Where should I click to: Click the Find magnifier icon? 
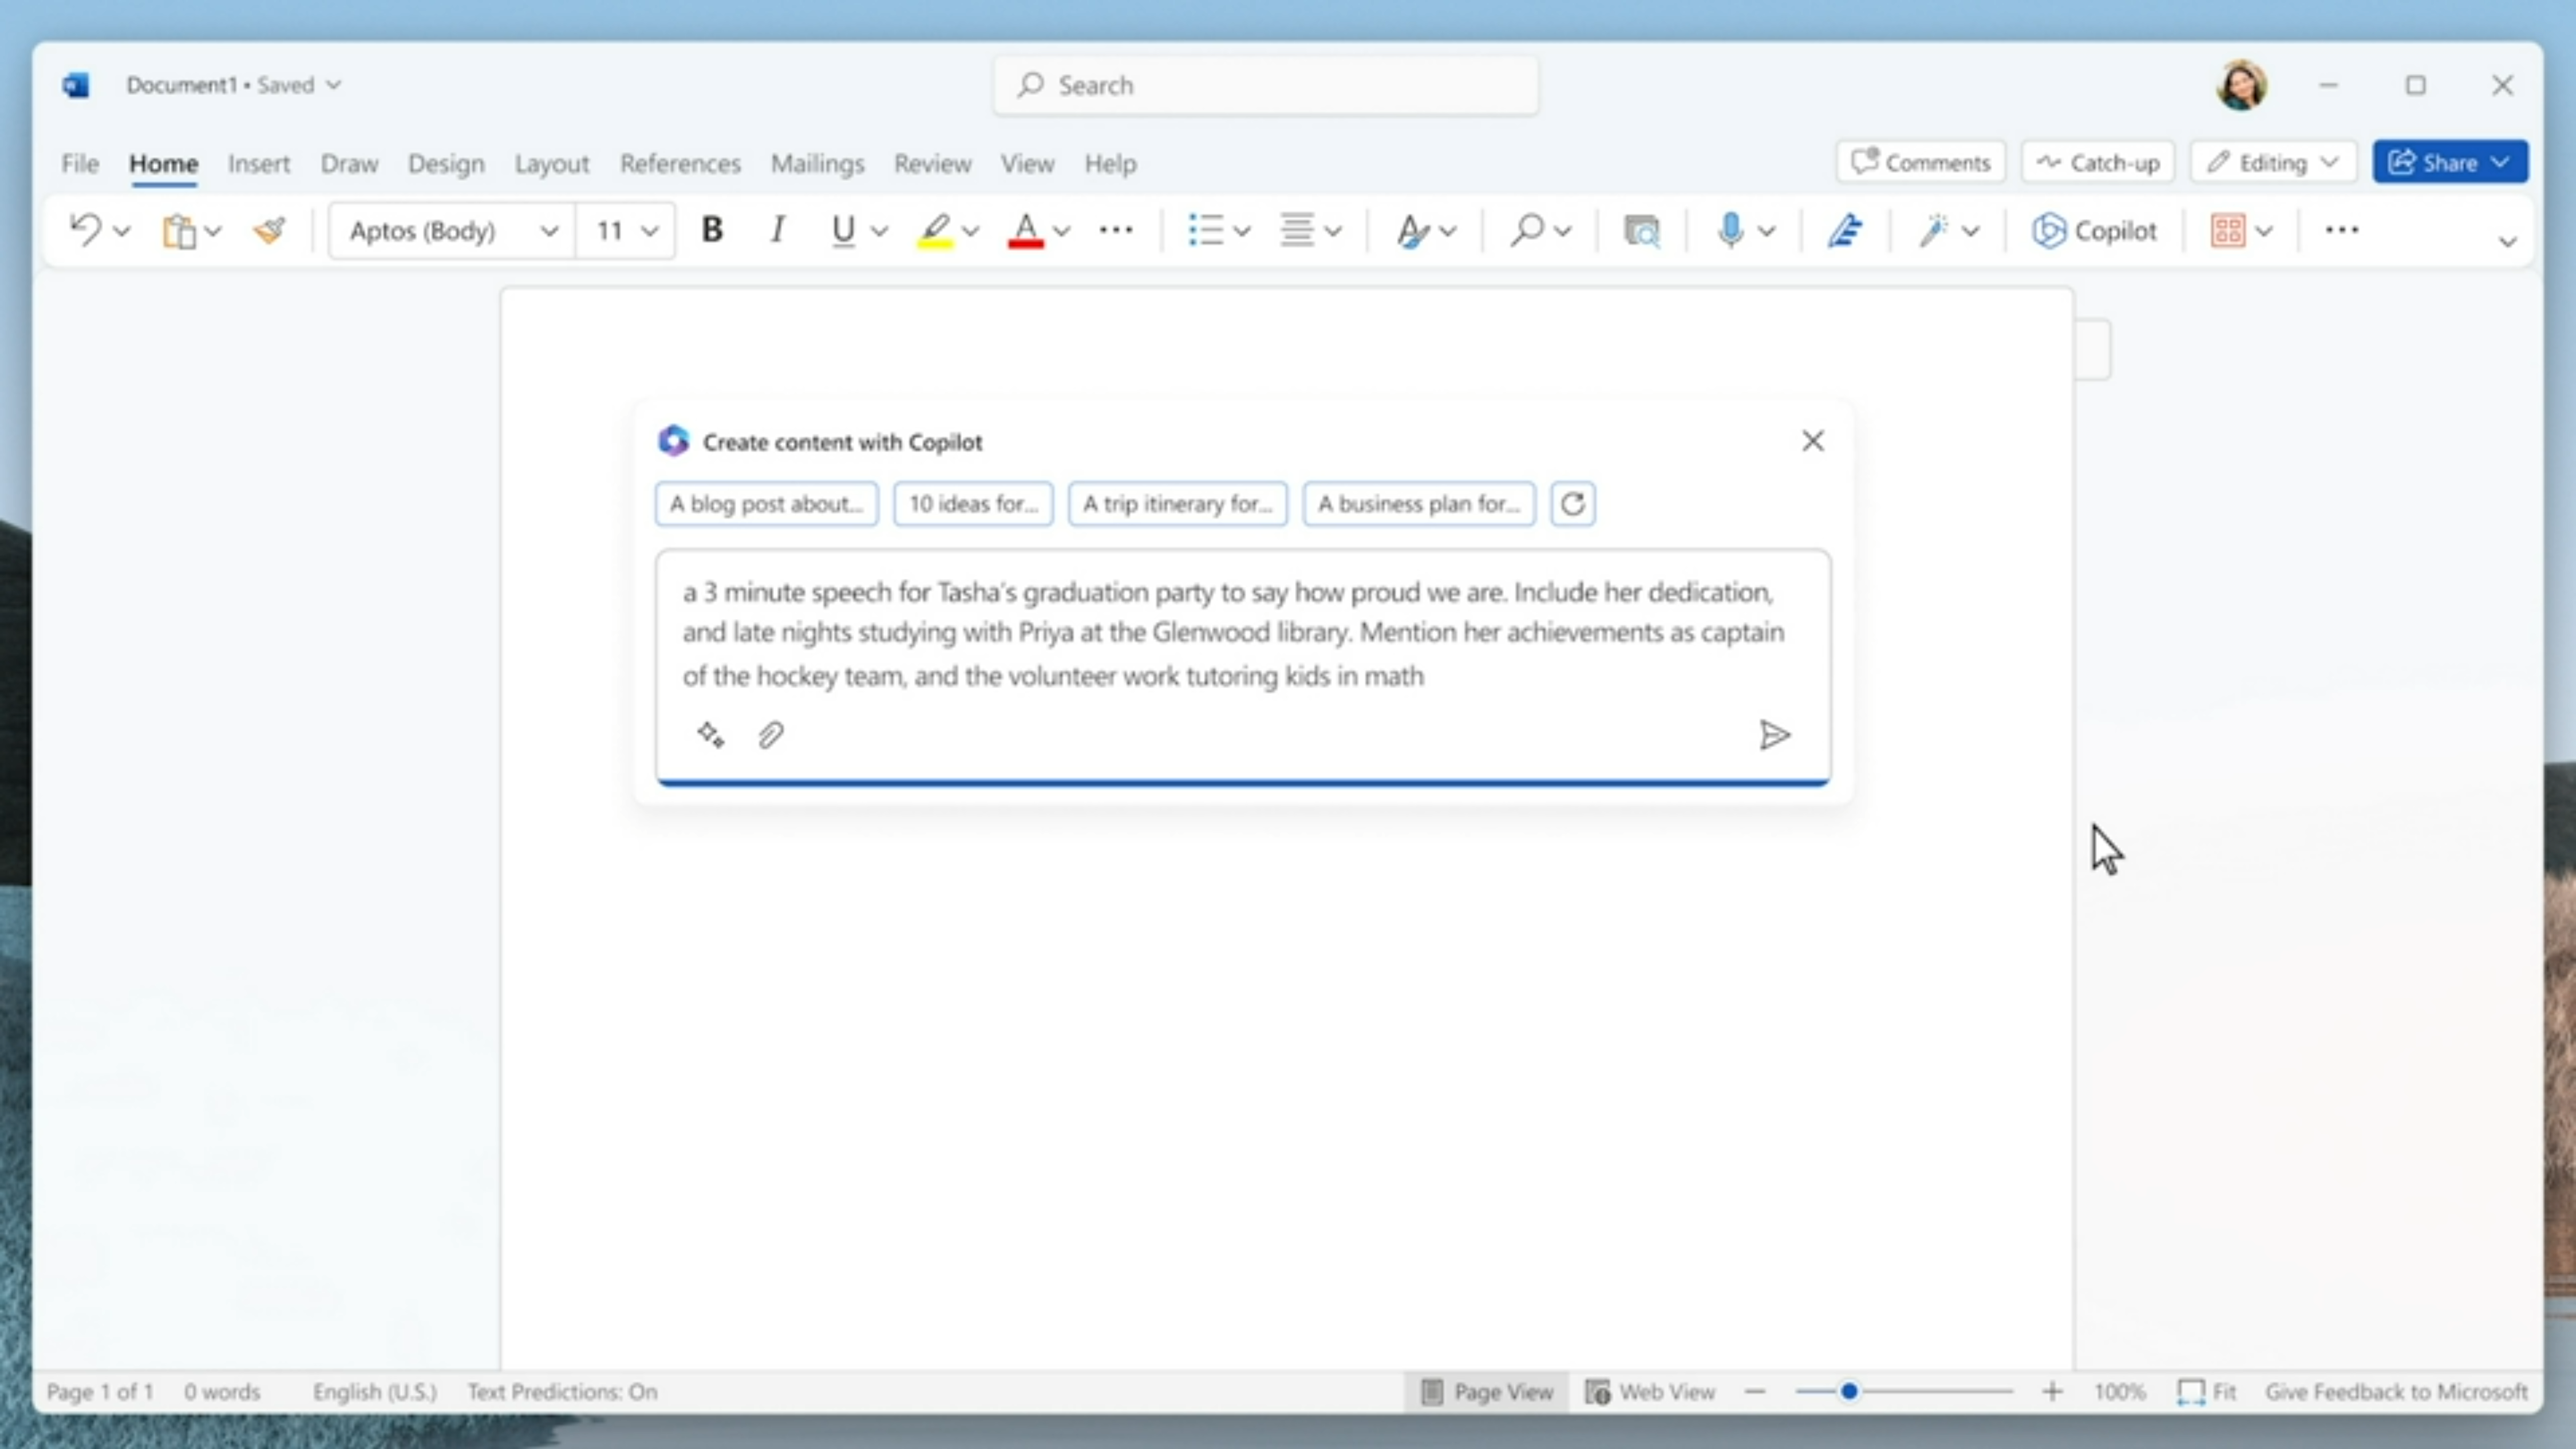pos(1527,231)
